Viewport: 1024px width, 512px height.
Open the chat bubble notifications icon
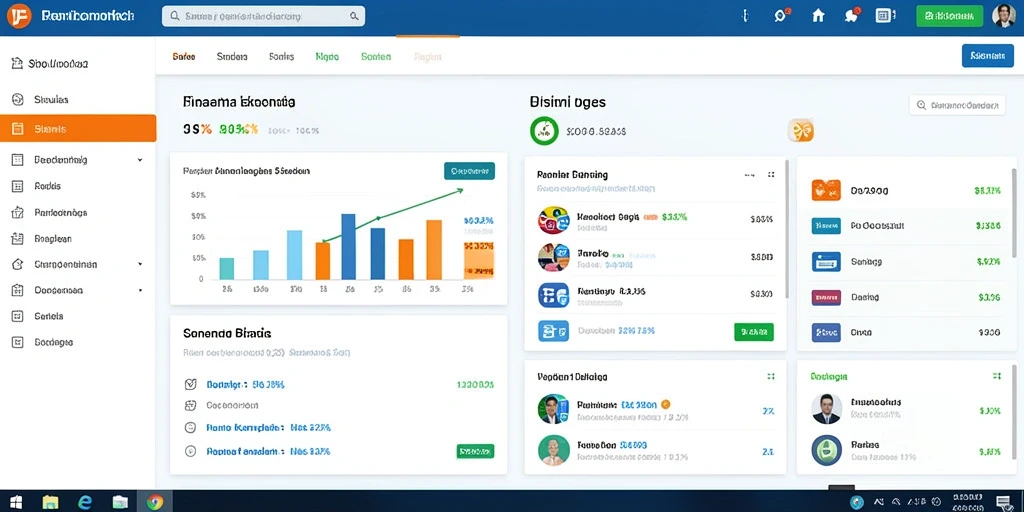(851, 16)
